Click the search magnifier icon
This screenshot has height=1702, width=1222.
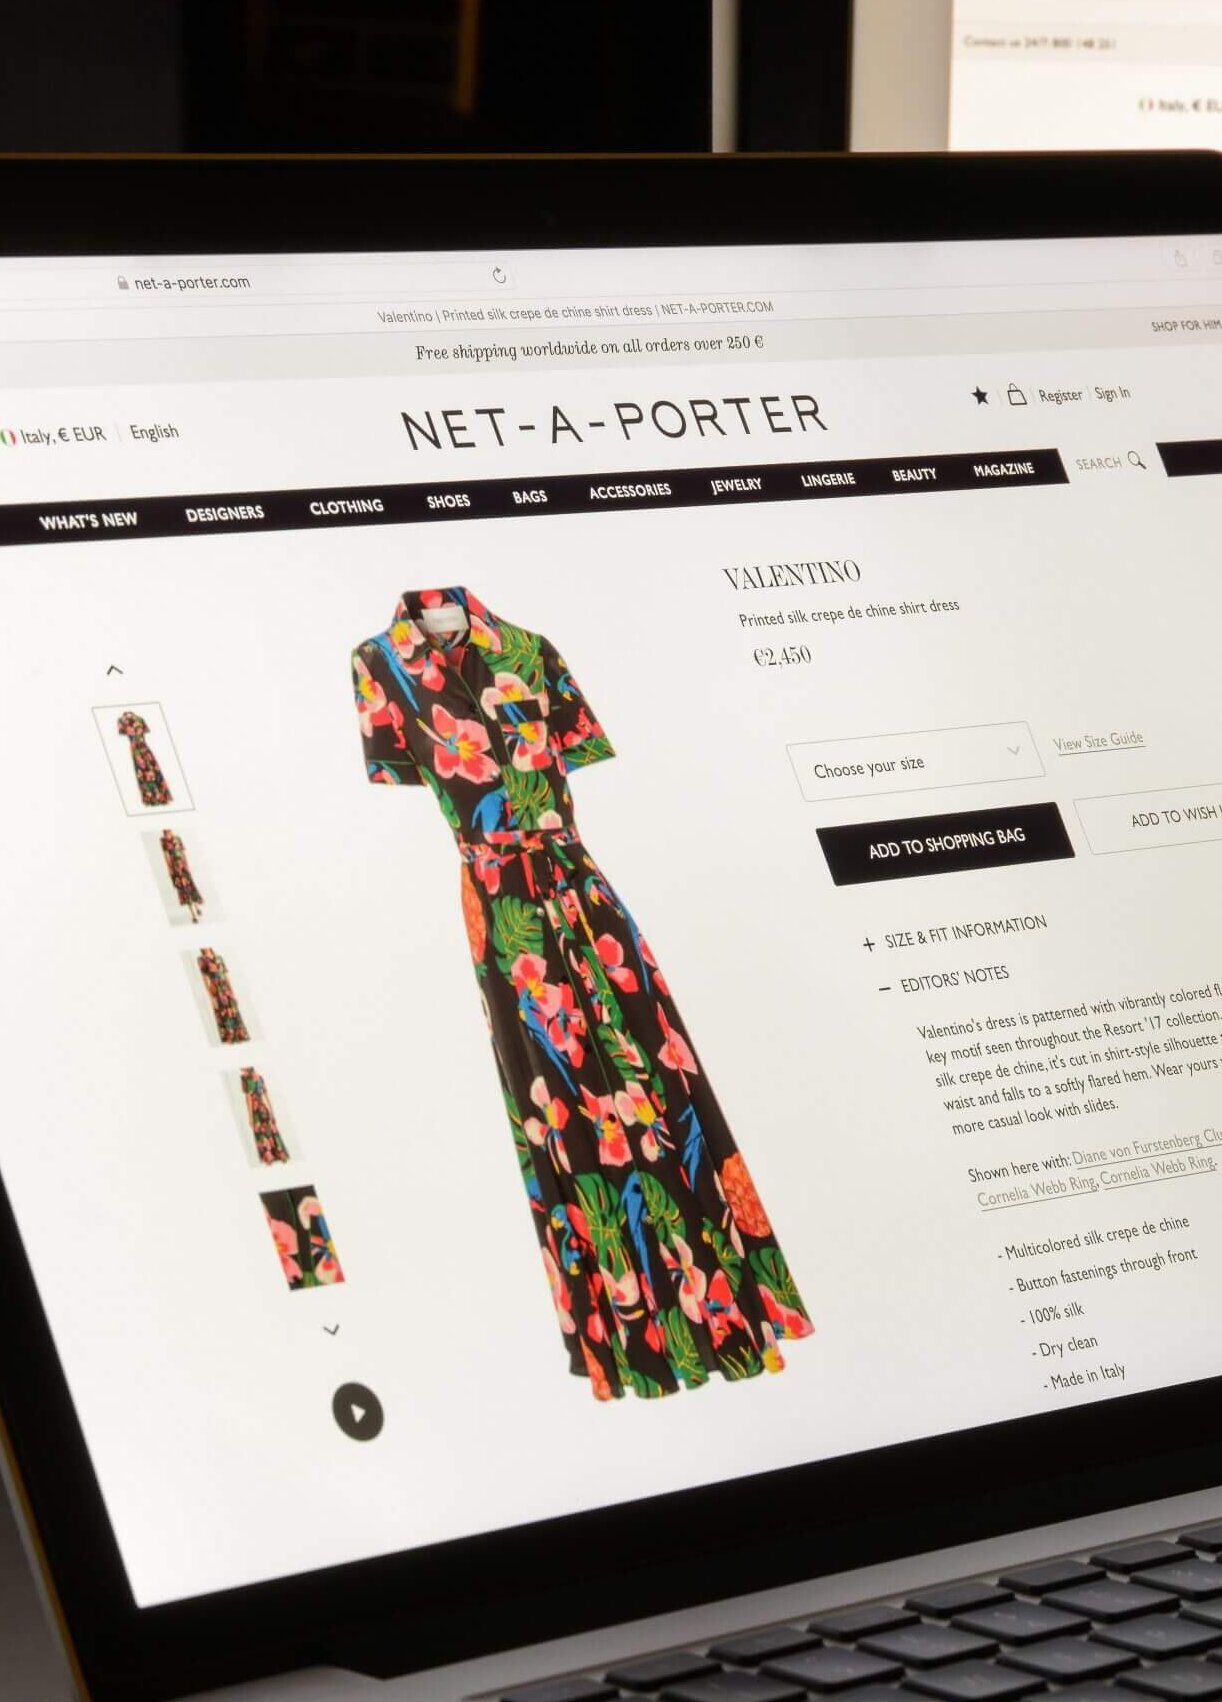pos(1136,460)
